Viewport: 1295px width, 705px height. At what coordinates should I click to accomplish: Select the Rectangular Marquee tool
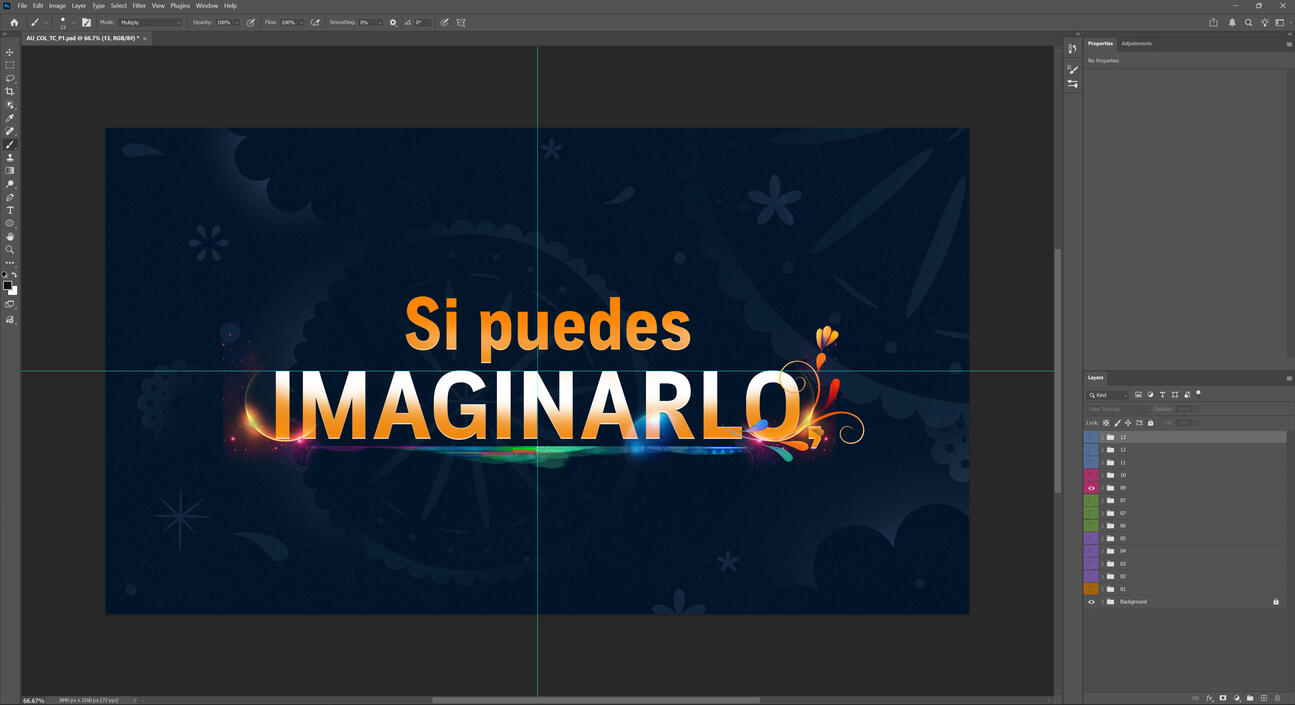(x=10, y=65)
